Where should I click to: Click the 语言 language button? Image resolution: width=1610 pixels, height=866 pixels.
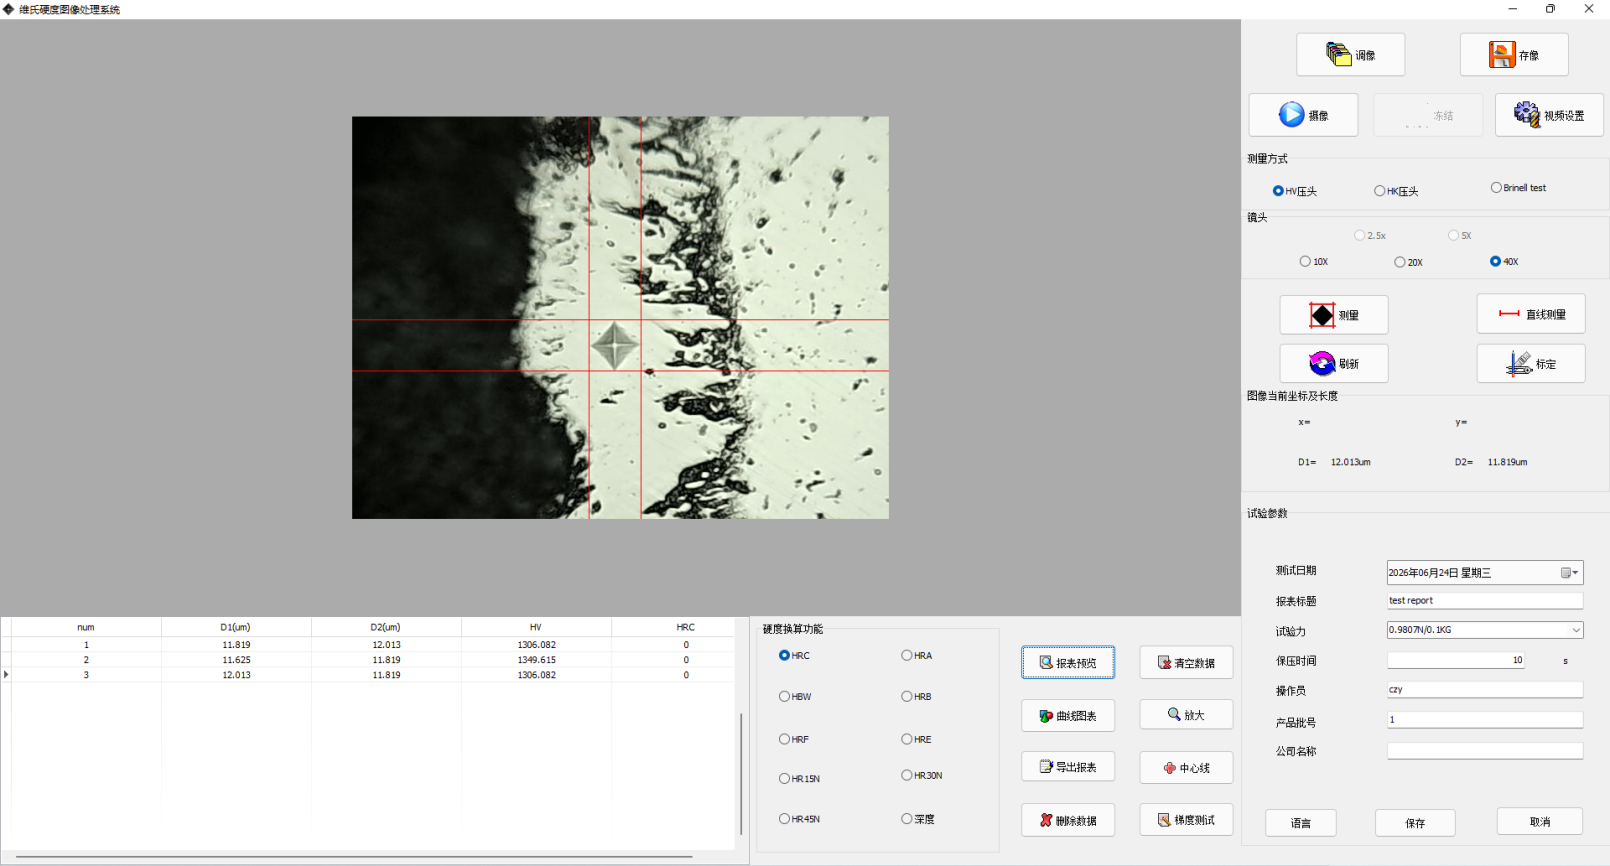click(1301, 823)
